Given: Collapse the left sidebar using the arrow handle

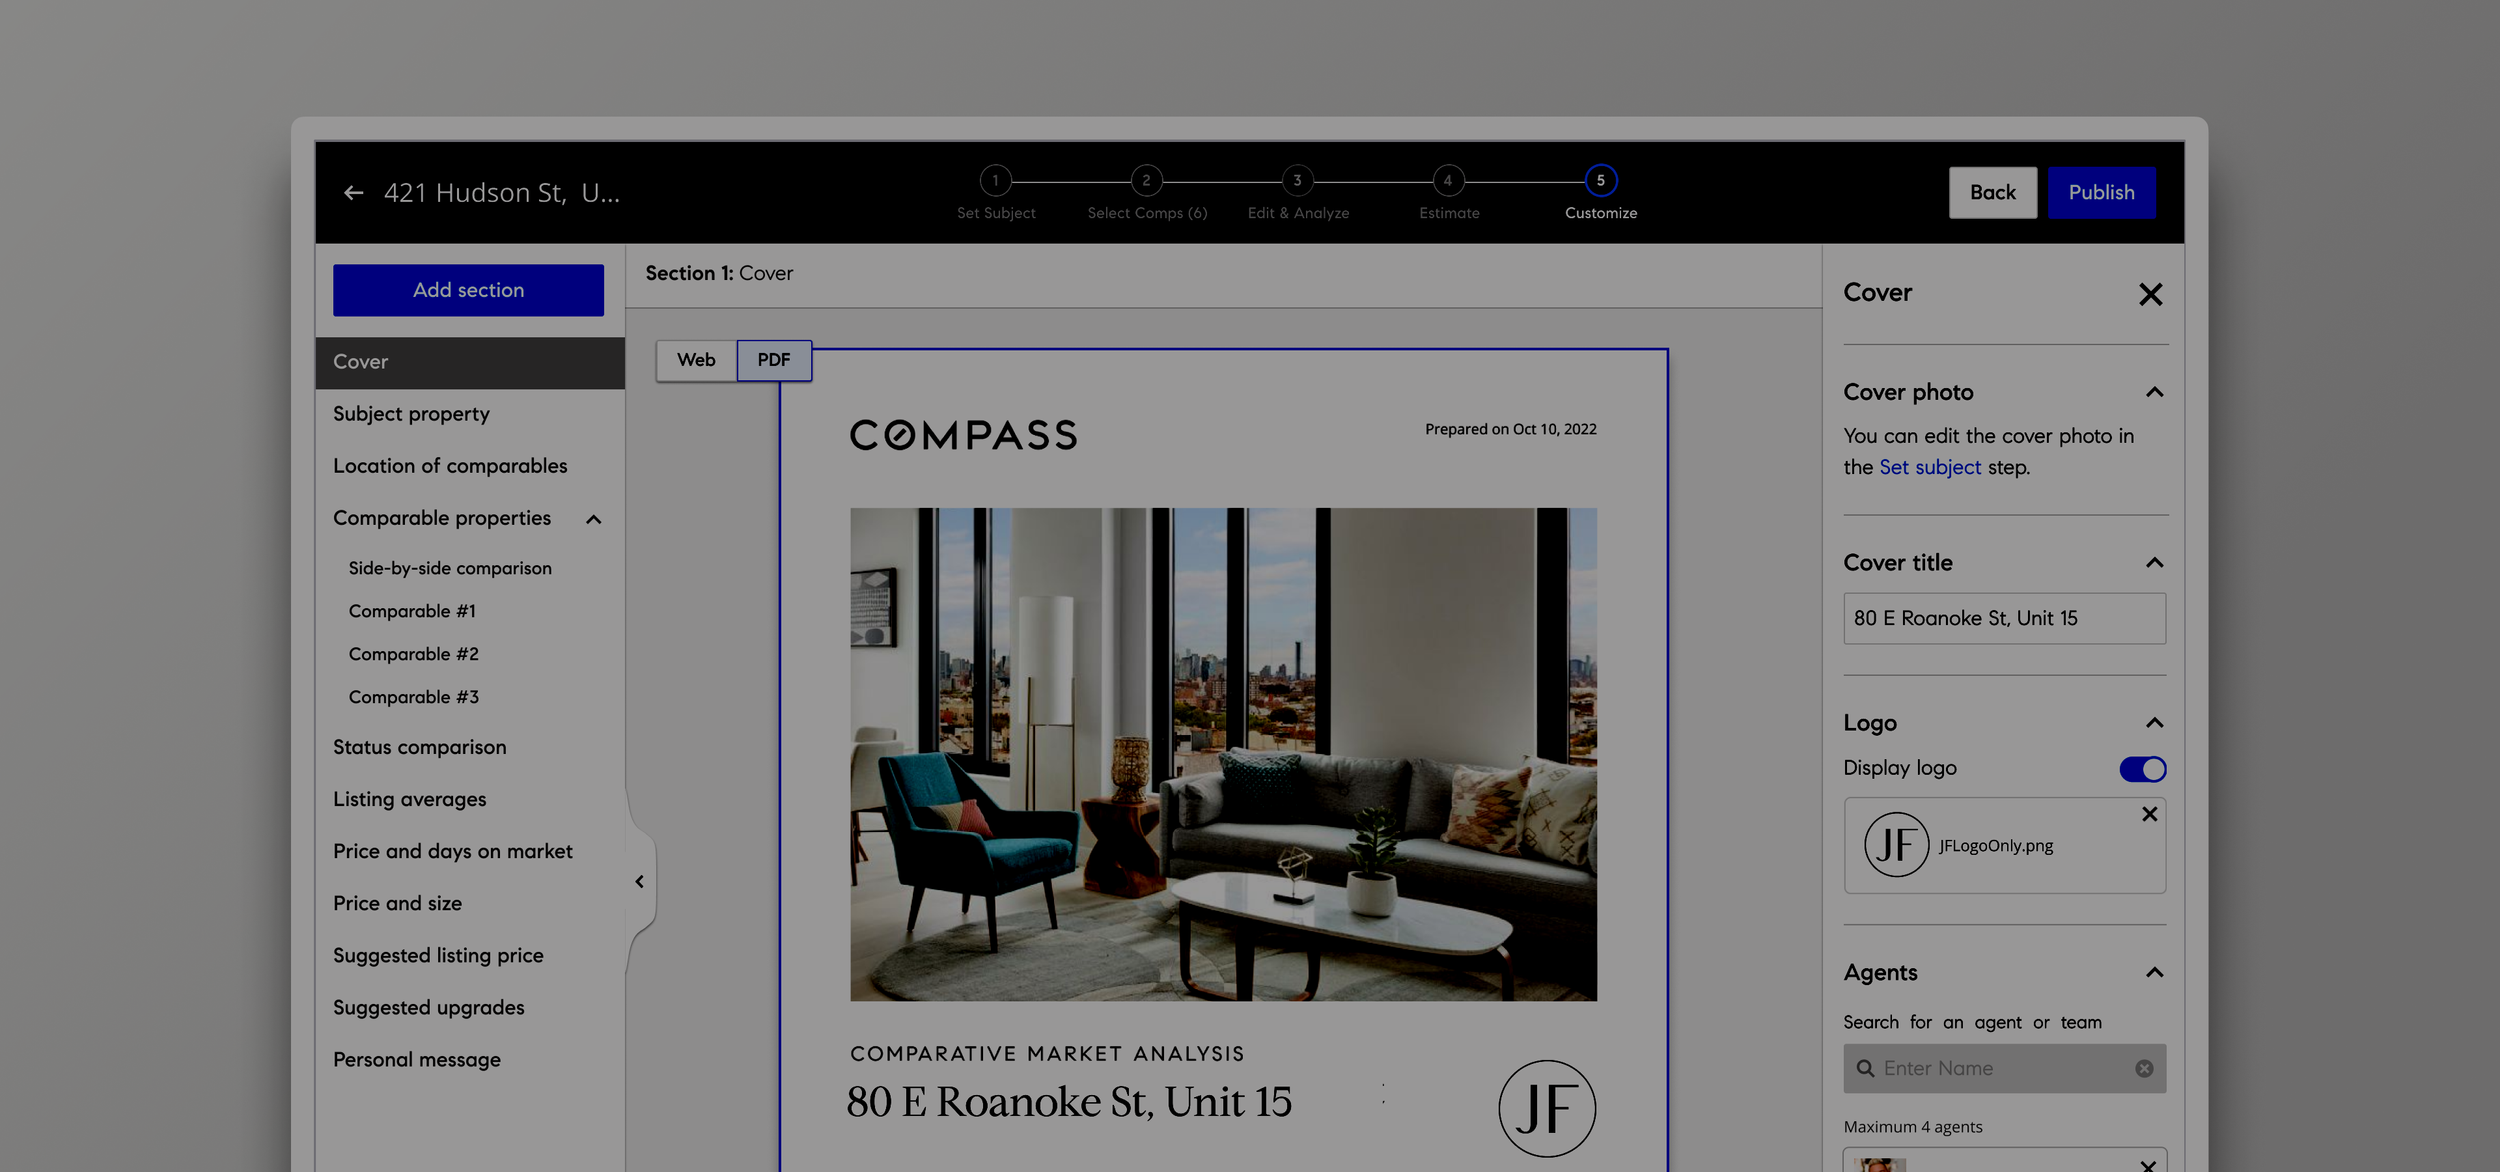Looking at the screenshot, I should pyautogui.click(x=640, y=881).
